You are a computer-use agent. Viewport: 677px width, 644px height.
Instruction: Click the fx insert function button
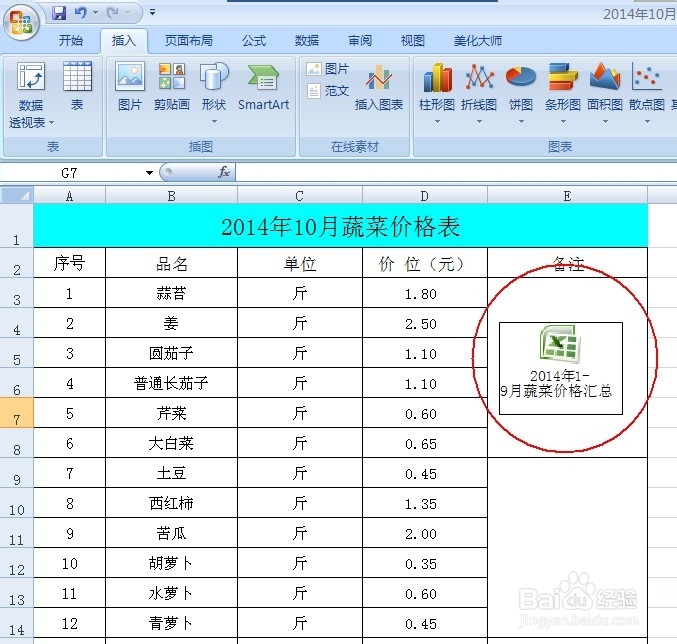224,172
